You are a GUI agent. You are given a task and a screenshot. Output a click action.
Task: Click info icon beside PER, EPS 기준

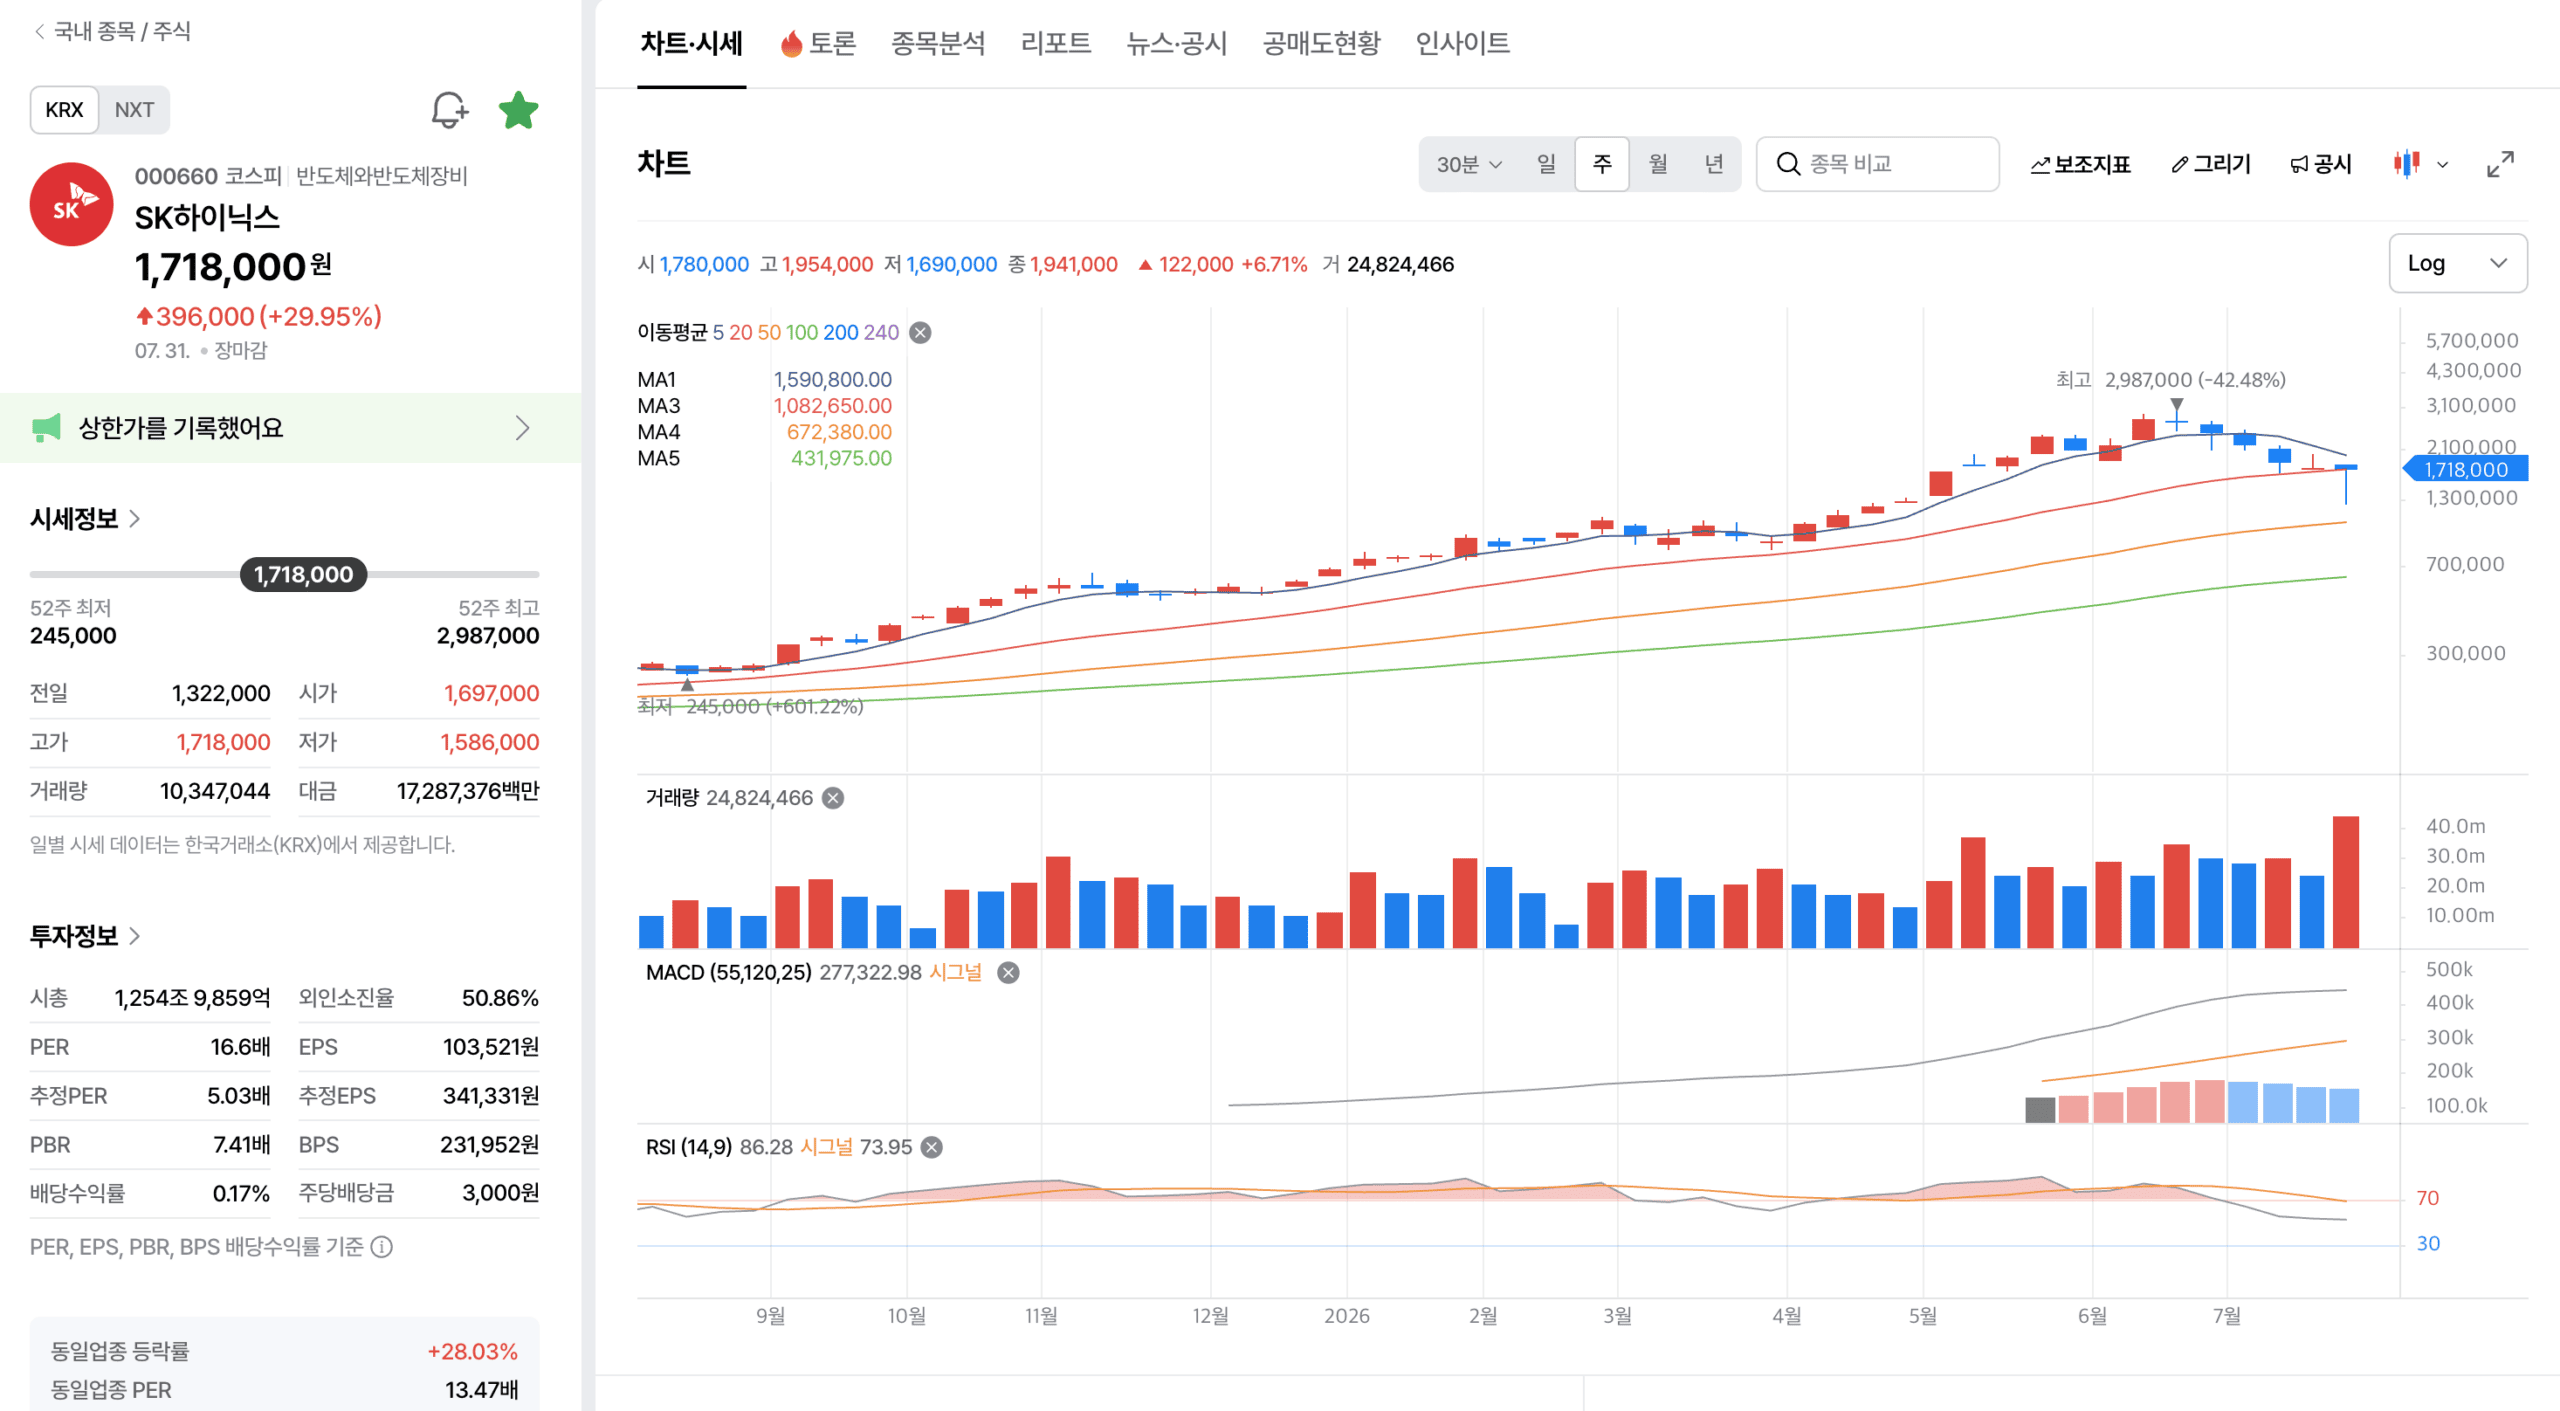[x=382, y=1247]
